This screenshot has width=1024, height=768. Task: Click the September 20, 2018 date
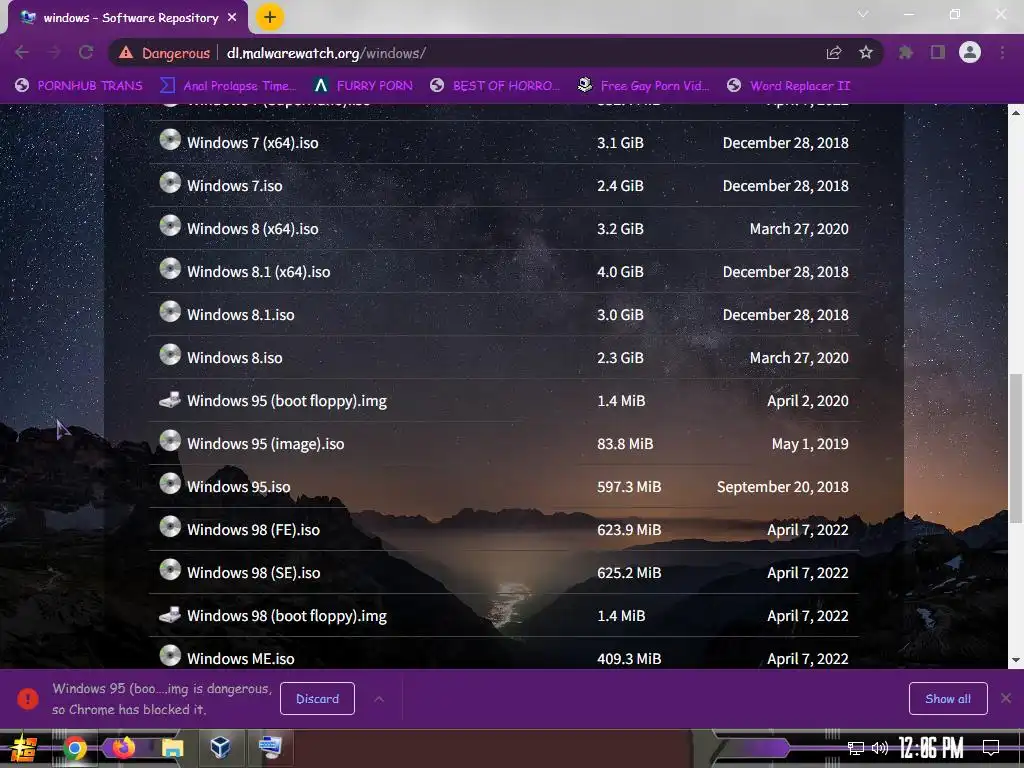[x=782, y=487]
